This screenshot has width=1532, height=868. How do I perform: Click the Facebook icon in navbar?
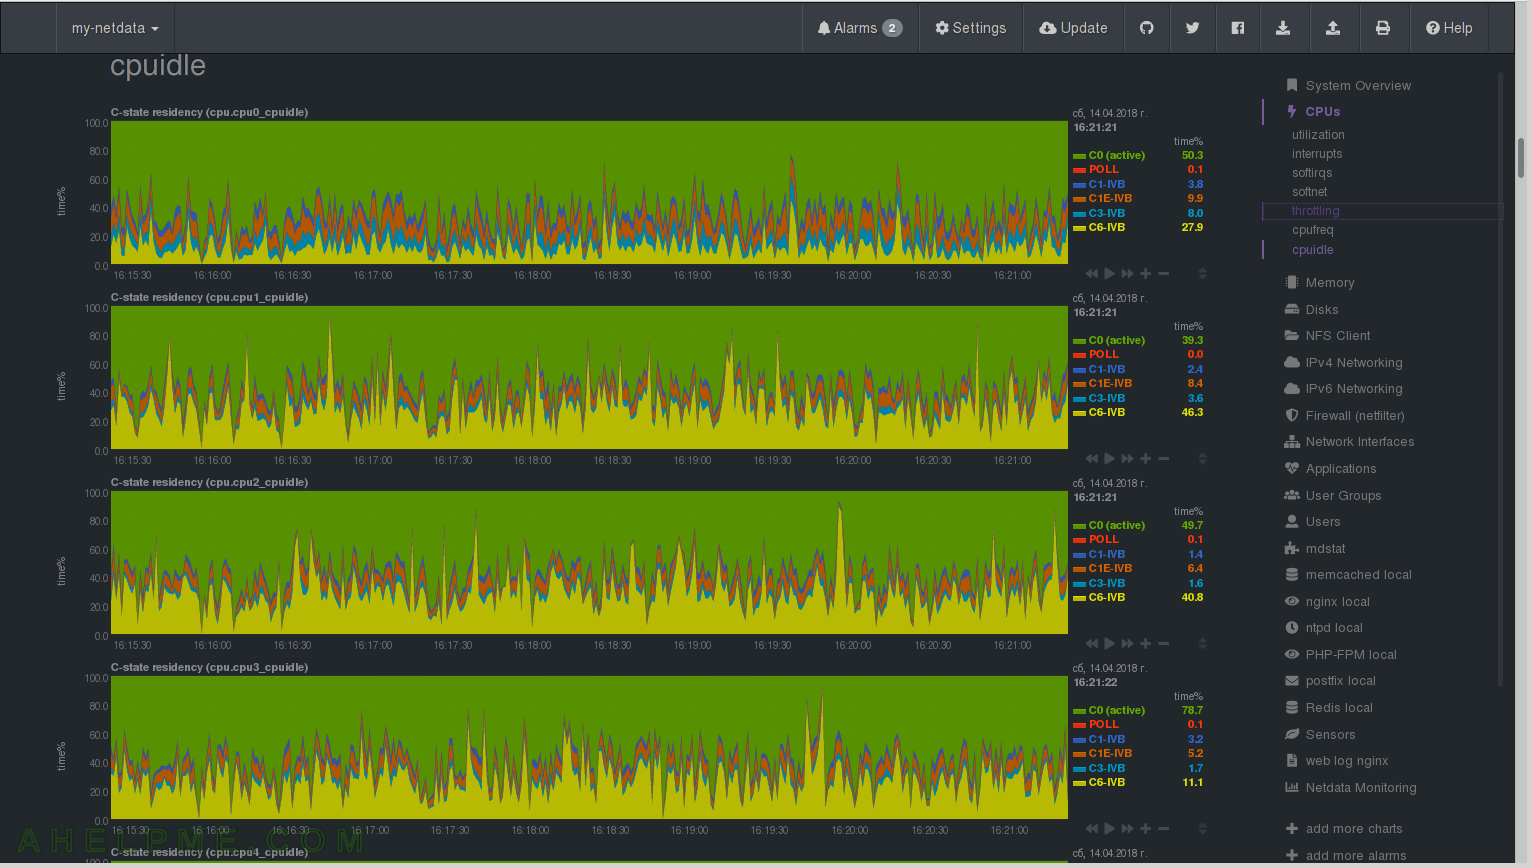[x=1238, y=28]
